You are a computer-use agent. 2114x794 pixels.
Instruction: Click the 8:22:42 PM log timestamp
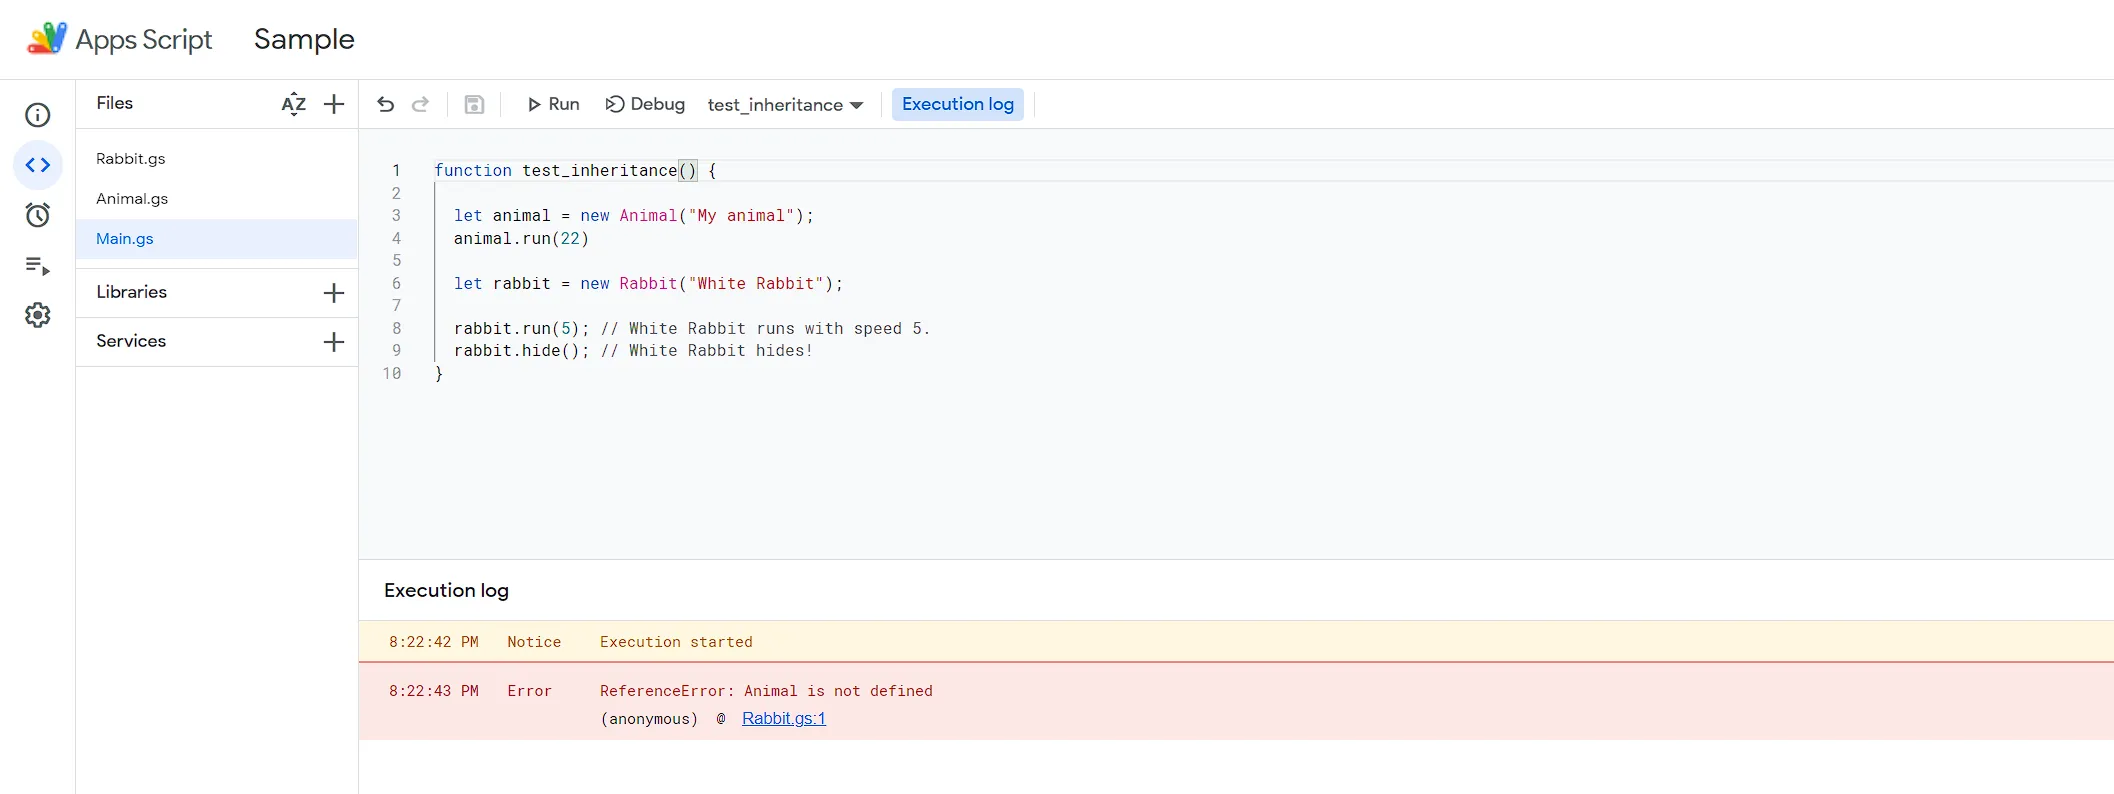coord(434,642)
